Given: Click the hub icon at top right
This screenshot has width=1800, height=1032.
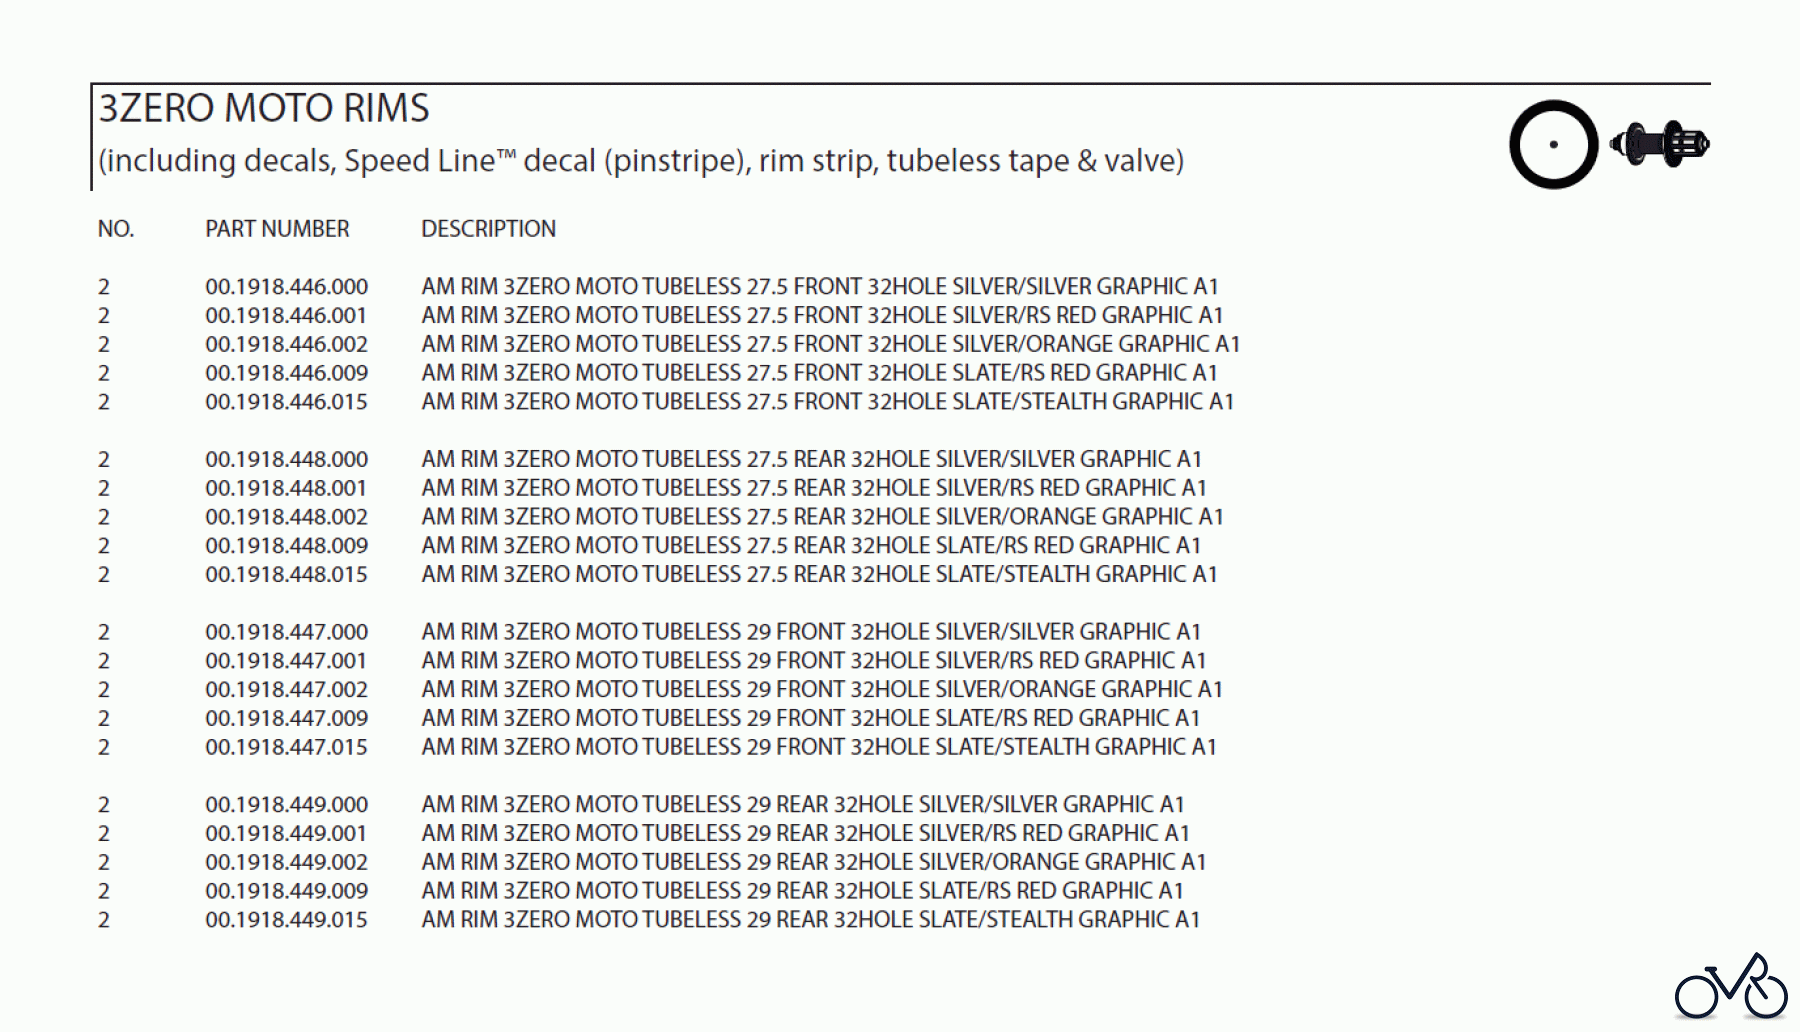Looking at the screenshot, I should tap(1660, 144).
